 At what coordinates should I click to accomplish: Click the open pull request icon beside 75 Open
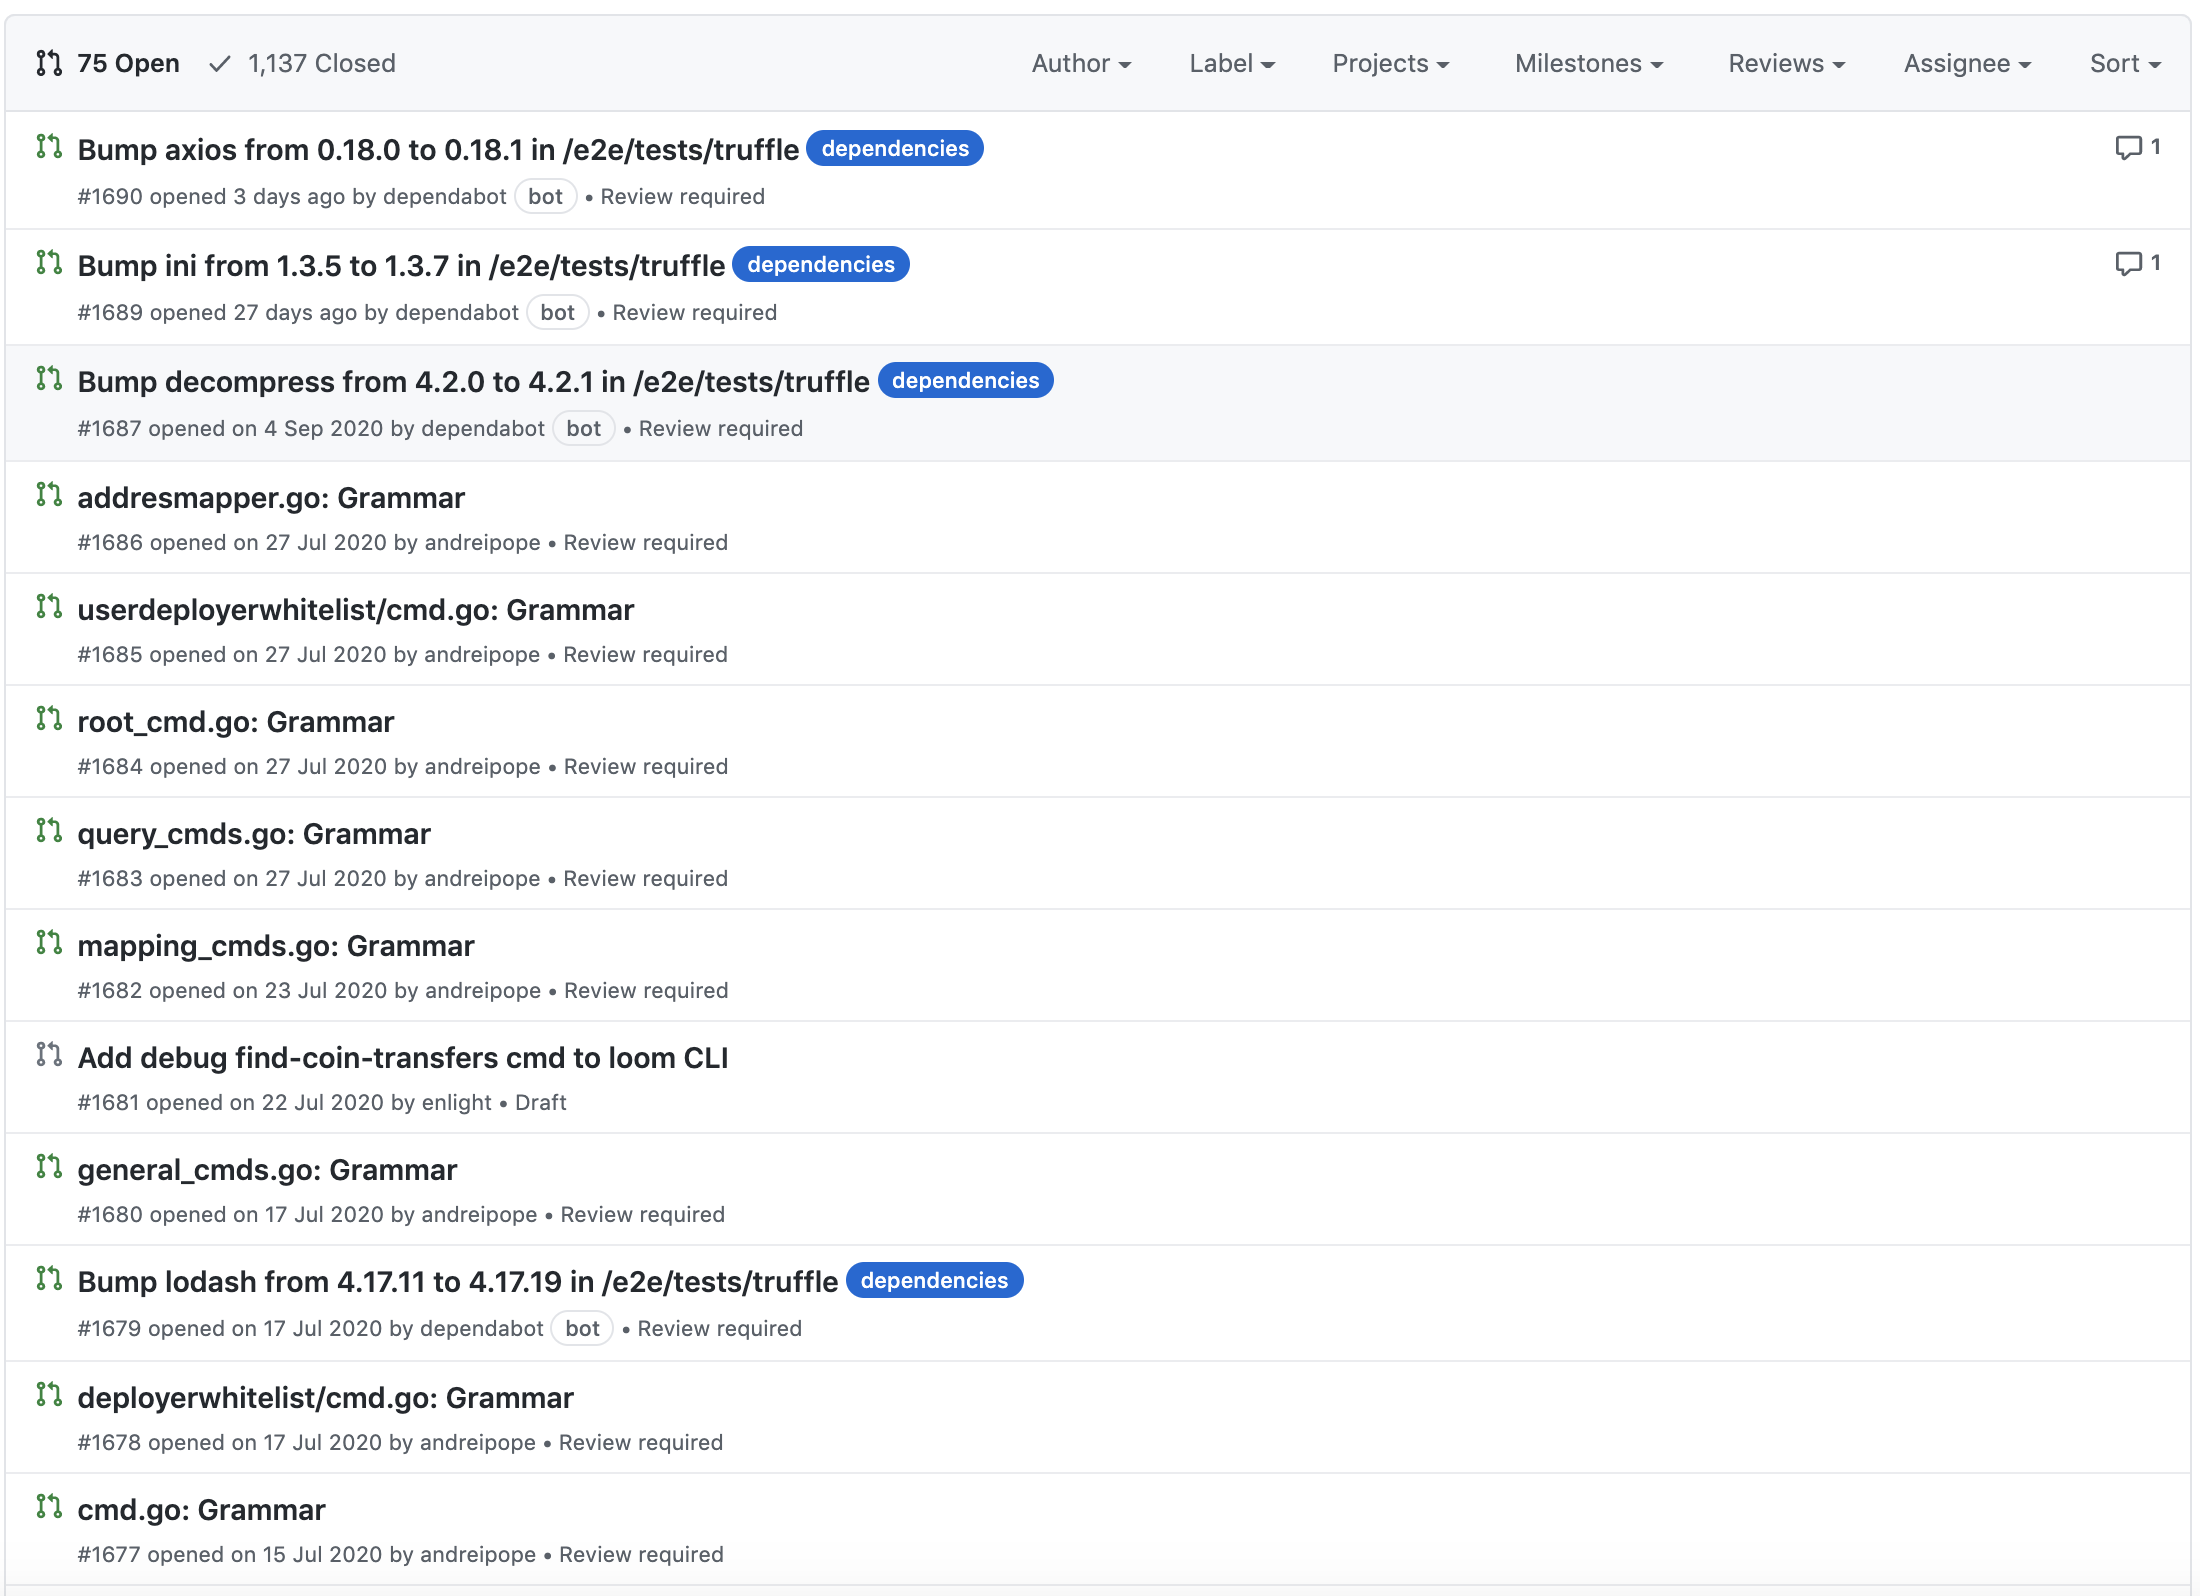click(x=49, y=63)
